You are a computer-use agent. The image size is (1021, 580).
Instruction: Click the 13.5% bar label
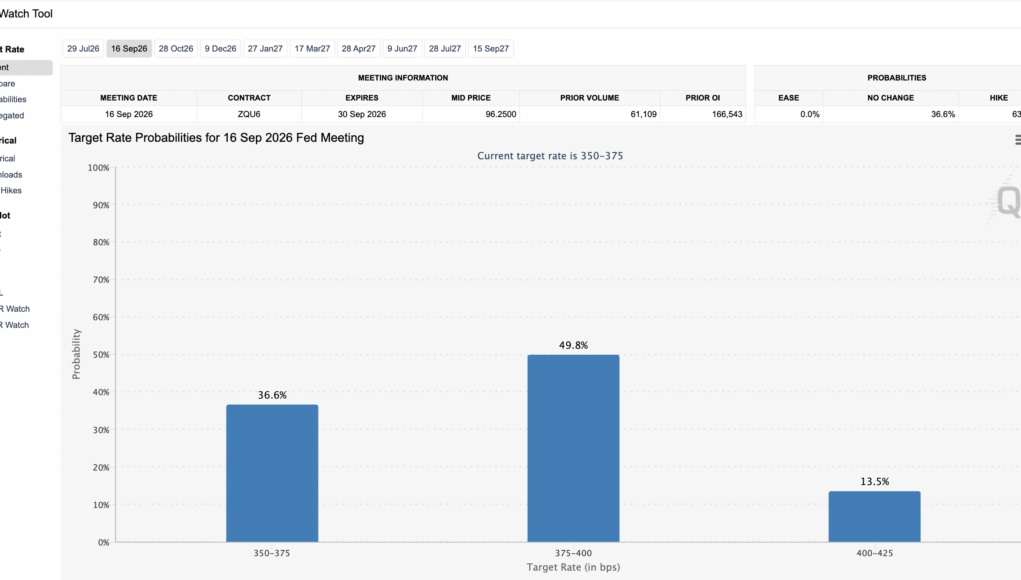874,482
